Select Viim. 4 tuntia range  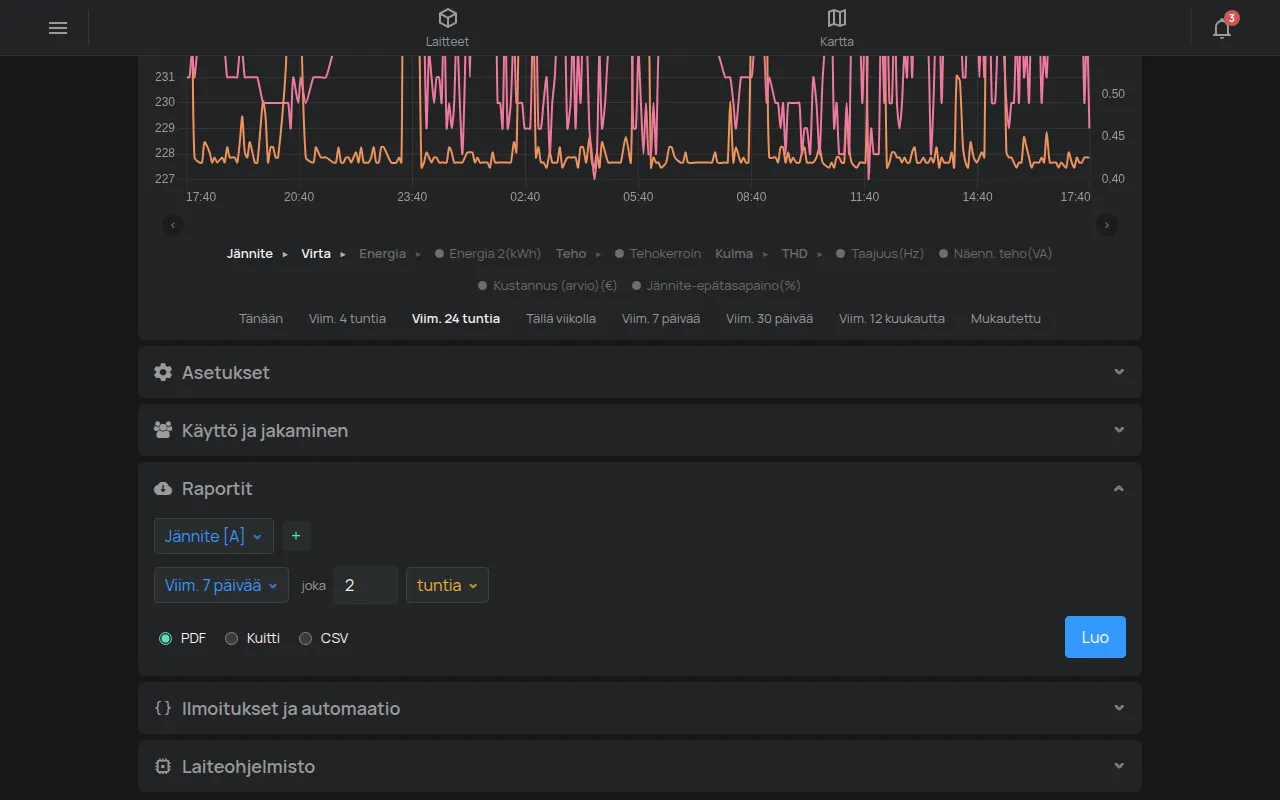pos(347,319)
